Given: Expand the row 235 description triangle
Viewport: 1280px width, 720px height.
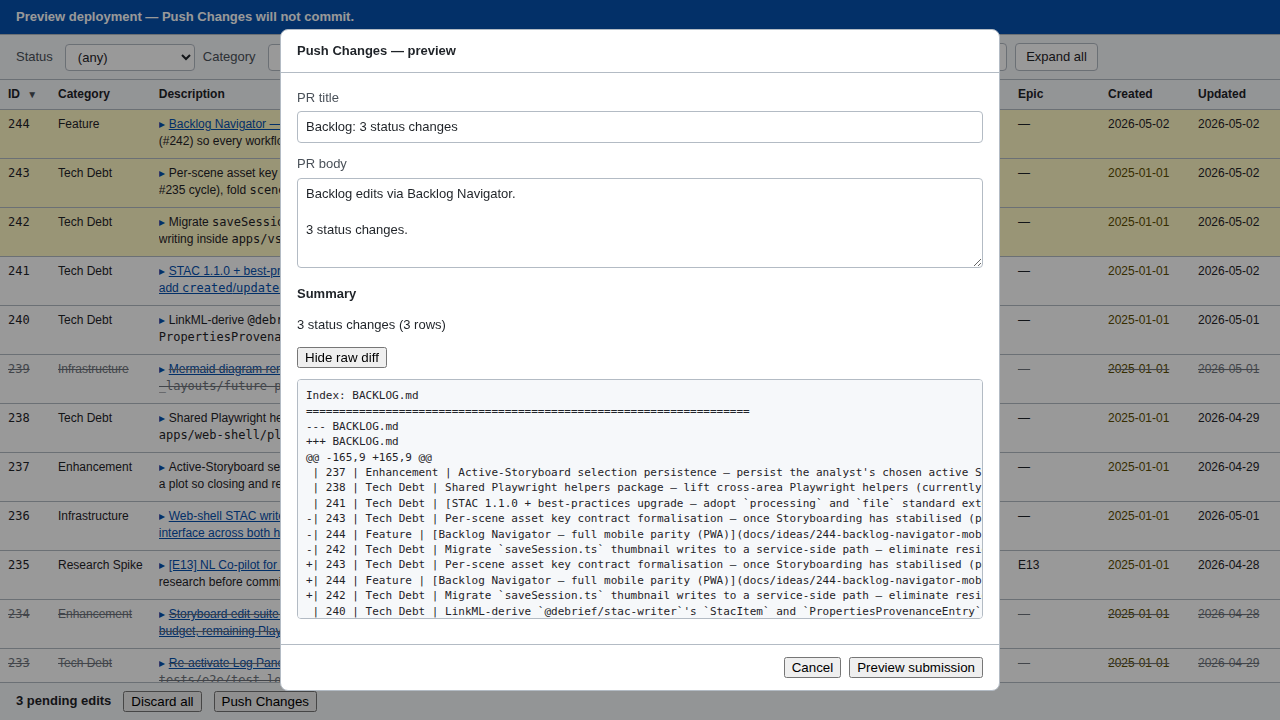Looking at the screenshot, I should click(x=162, y=566).
